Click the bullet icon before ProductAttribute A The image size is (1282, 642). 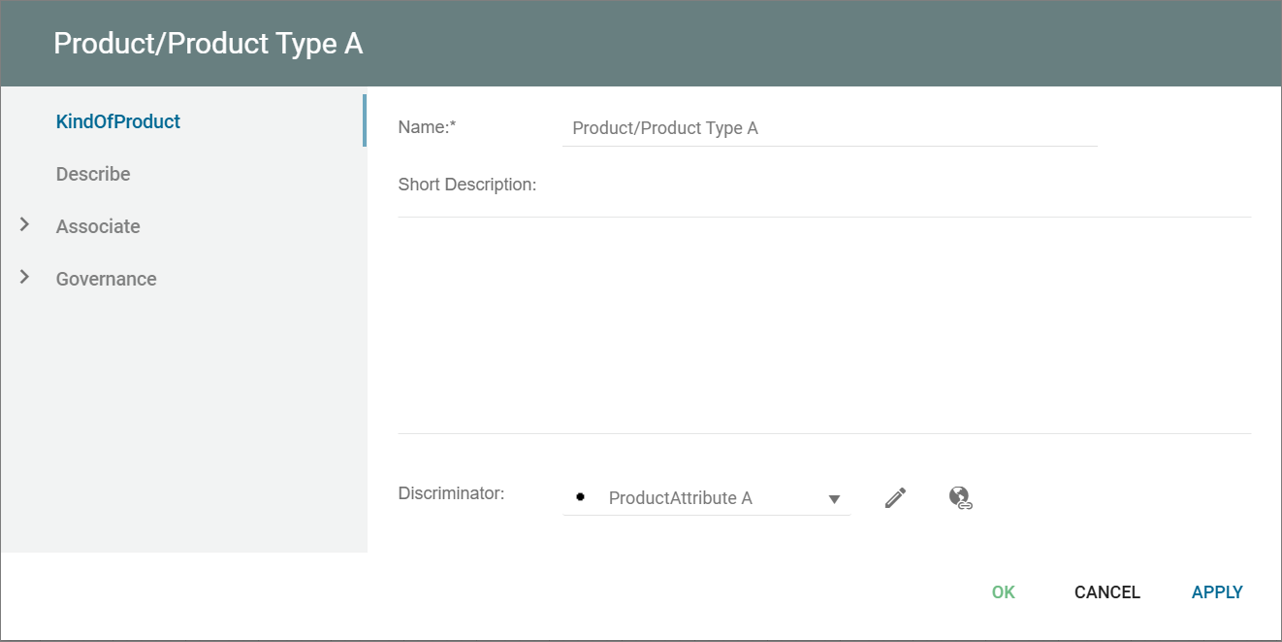(x=580, y=497)
